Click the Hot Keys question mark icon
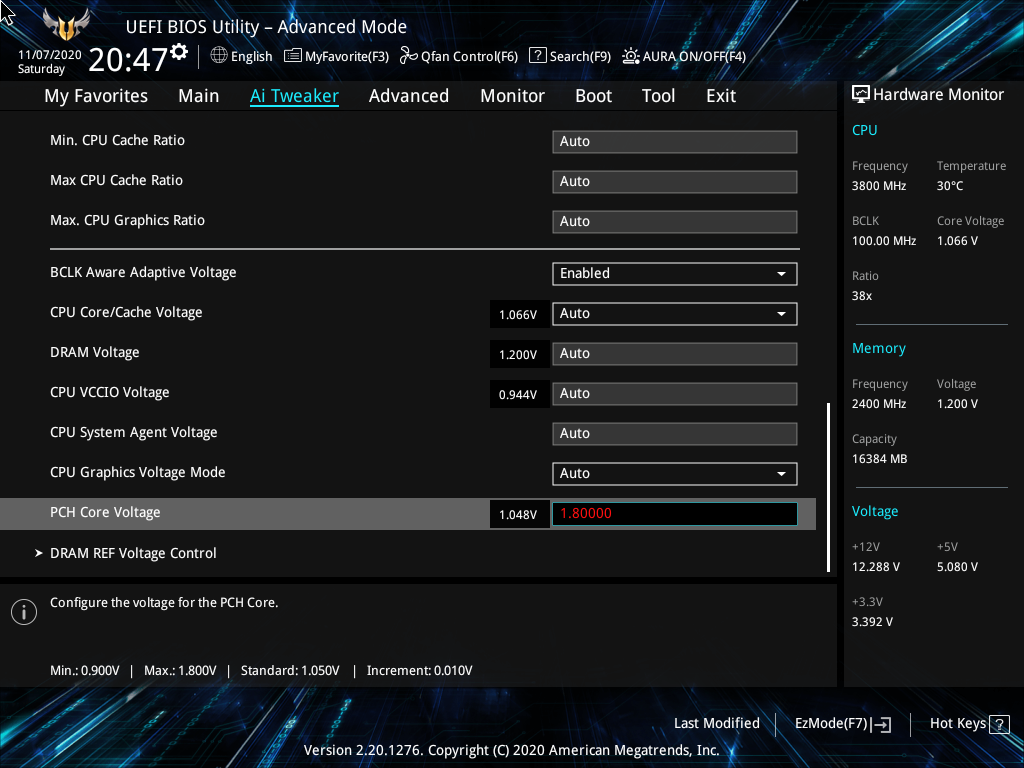 [999, 724]
